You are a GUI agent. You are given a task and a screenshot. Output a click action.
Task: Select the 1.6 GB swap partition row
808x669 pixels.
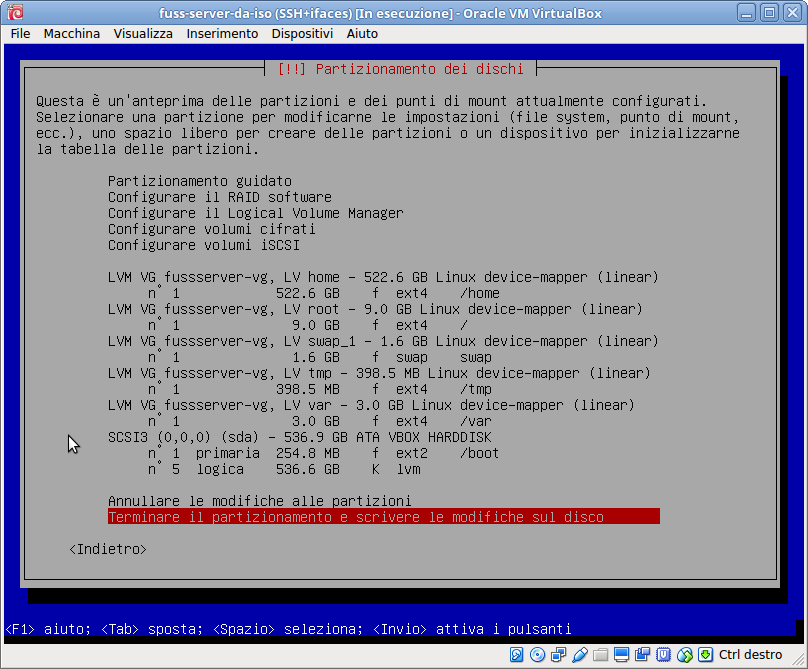tap(320, 357)
